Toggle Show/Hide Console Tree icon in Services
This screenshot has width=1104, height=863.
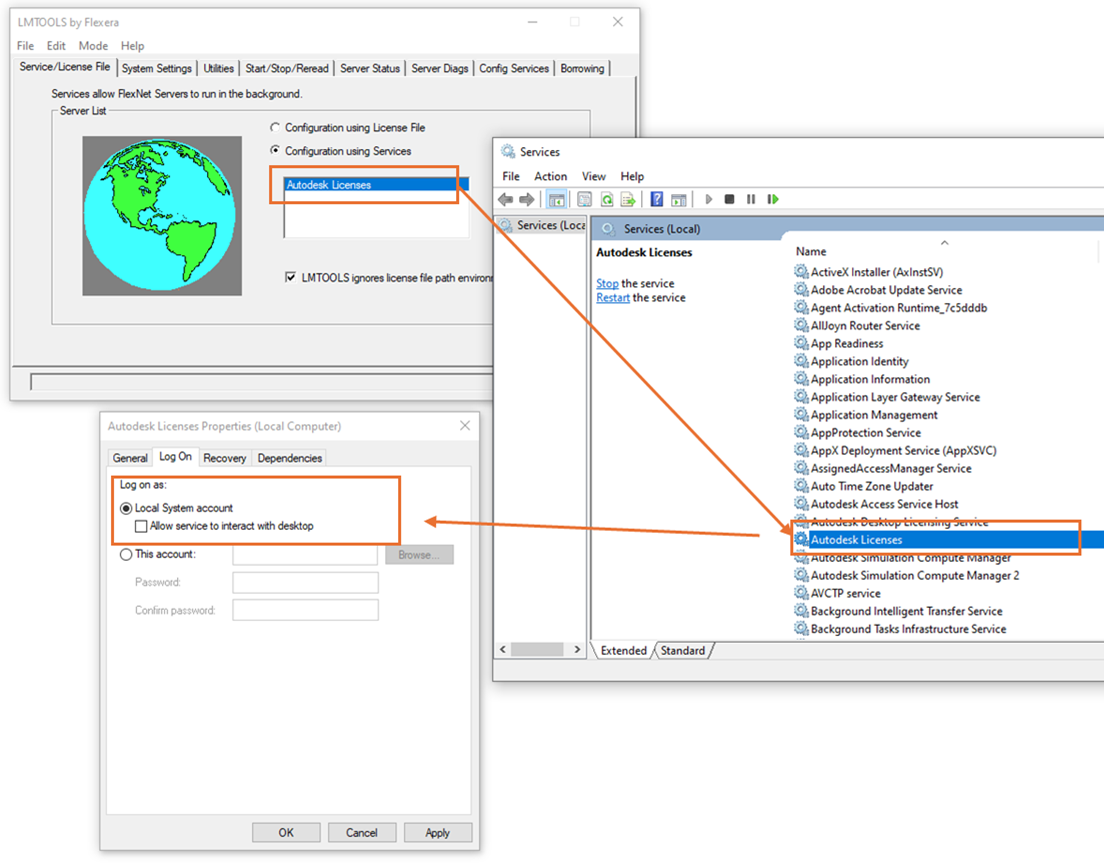[x=556, y=199]
